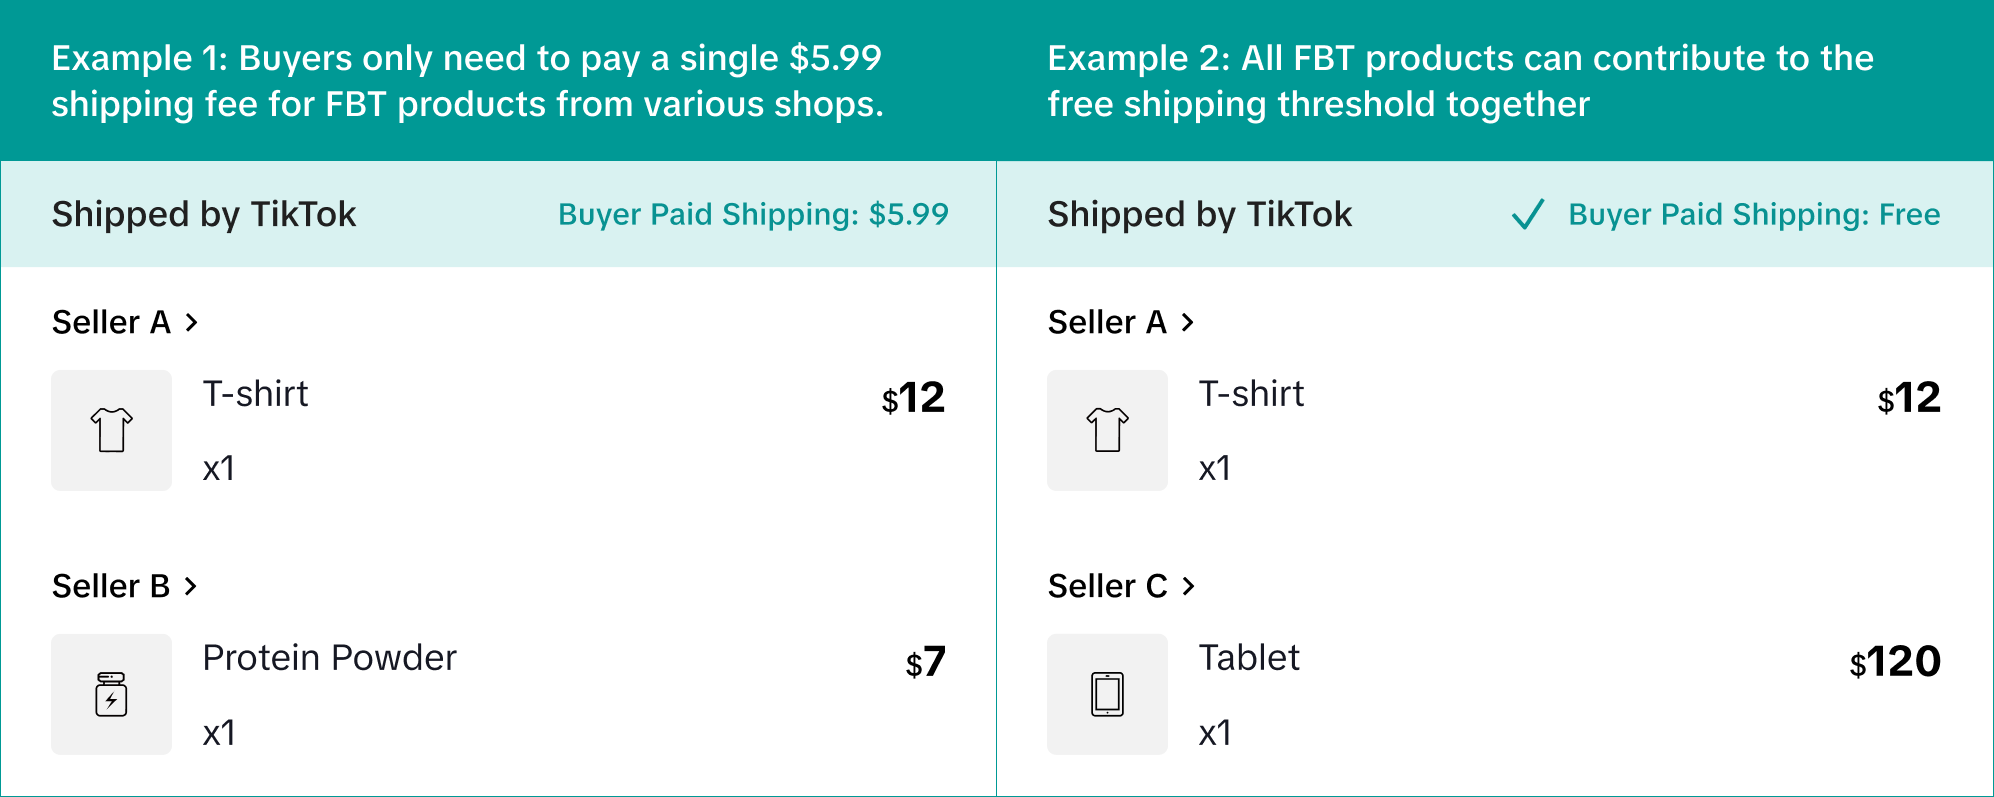1994x797 pixels.
Task: Click the T-shirt icon in Example 2
Action: point(1107,430)
